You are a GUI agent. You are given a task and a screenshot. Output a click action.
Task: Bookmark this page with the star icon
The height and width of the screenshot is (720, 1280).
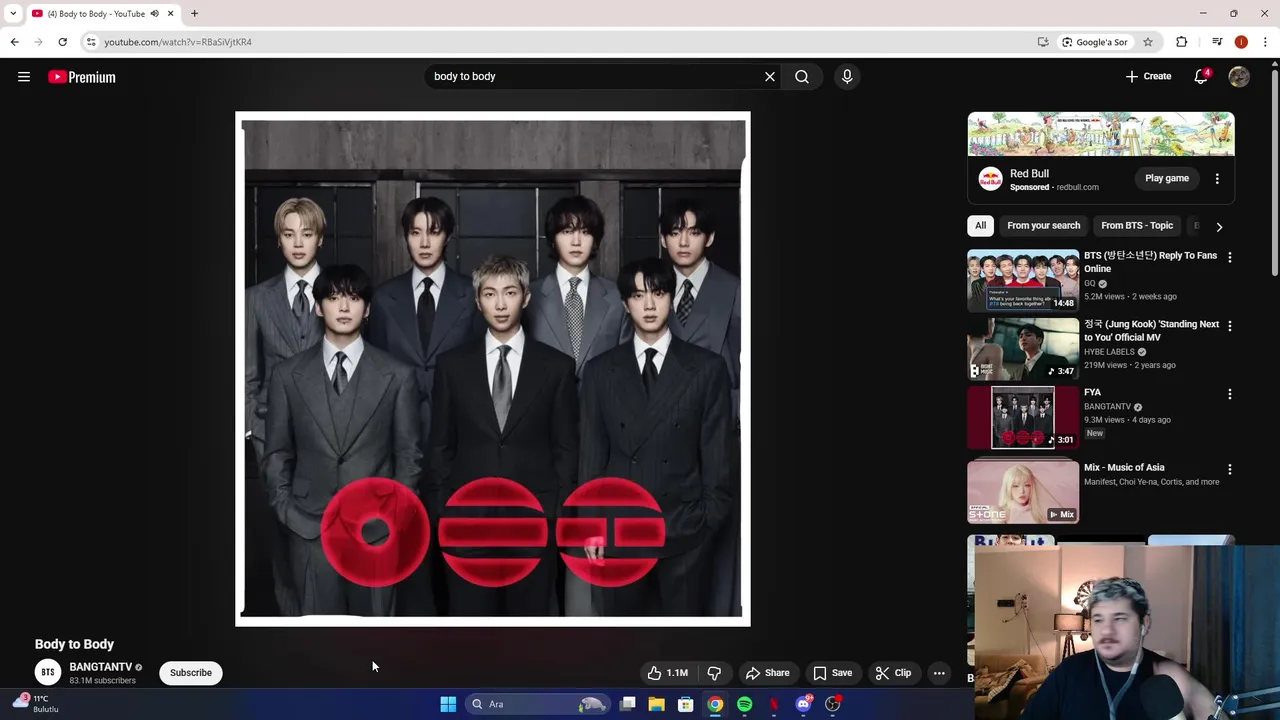click(1148, 42)
